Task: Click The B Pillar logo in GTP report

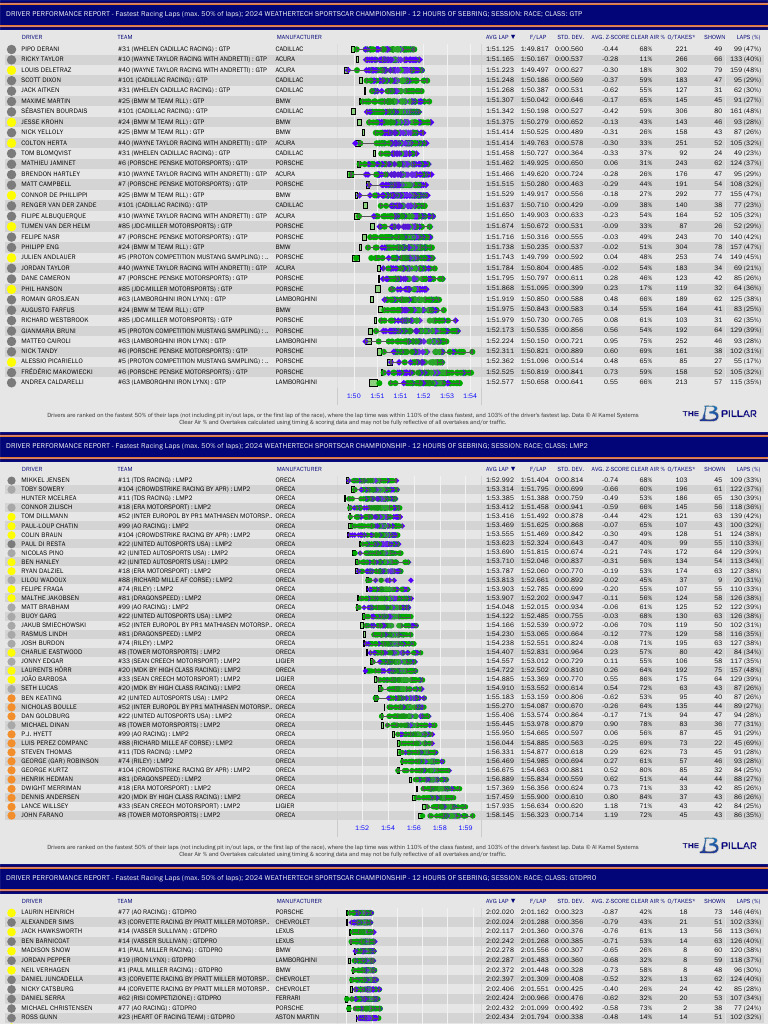Action: click(x=720, y=413)
